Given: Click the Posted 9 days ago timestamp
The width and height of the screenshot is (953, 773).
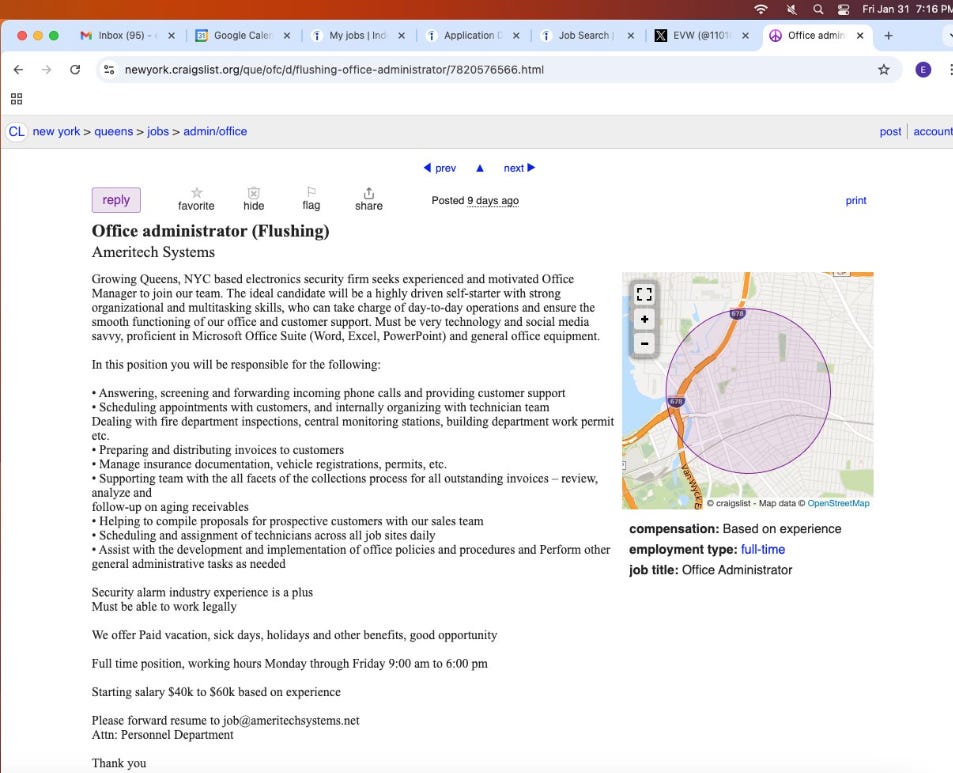Looking at the screenshot, I should click(x=475, y=201).
